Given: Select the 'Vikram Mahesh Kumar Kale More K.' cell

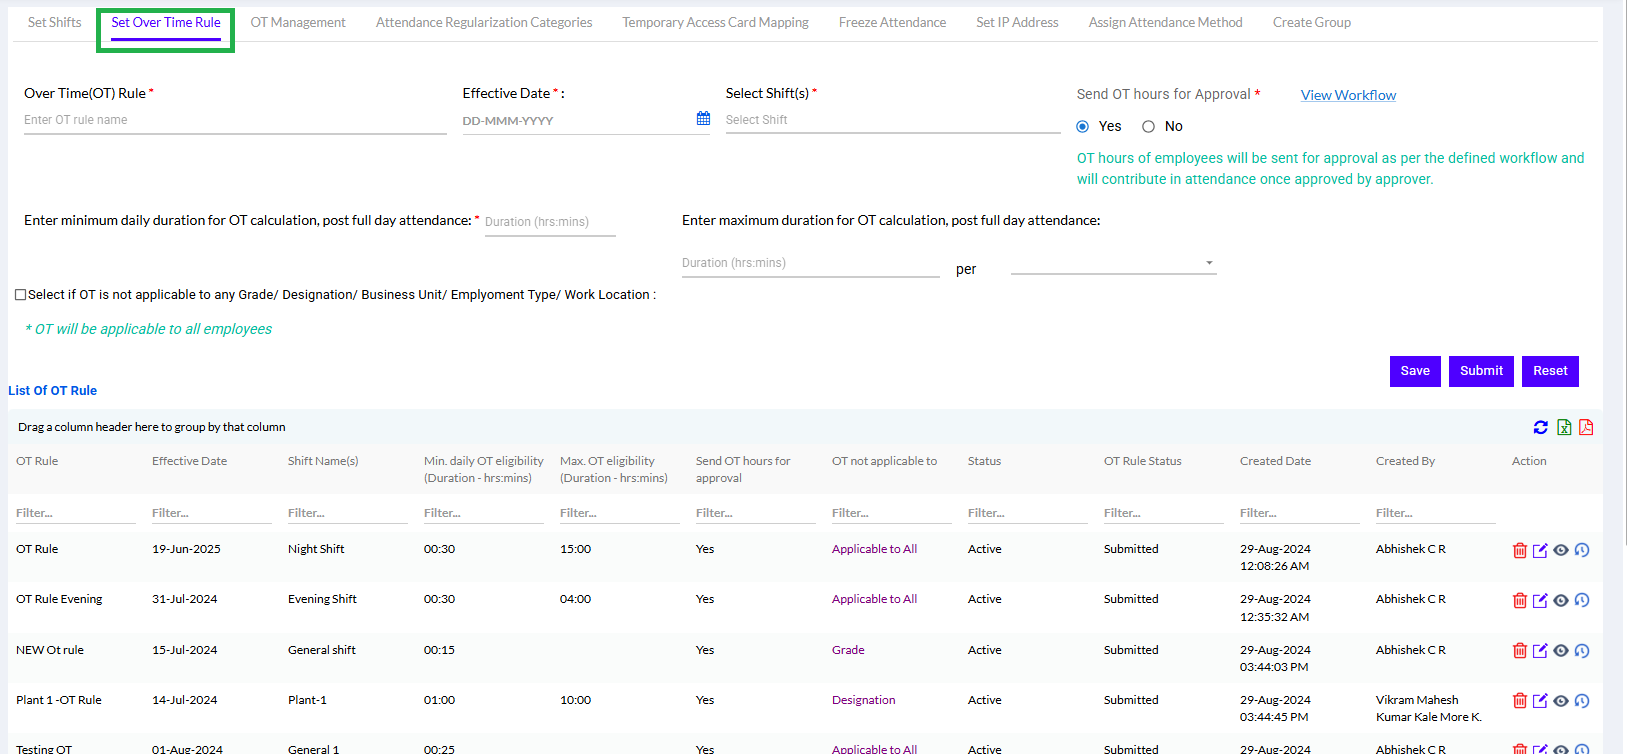Looking at the screenshot, I should [1428, 708].
